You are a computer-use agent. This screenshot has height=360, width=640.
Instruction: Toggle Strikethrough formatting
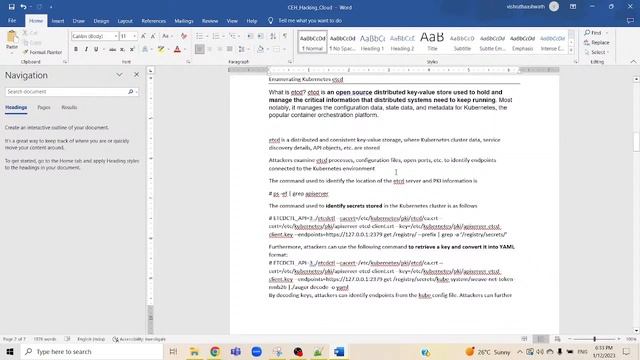pyautogui.click(x=112, y=49)
